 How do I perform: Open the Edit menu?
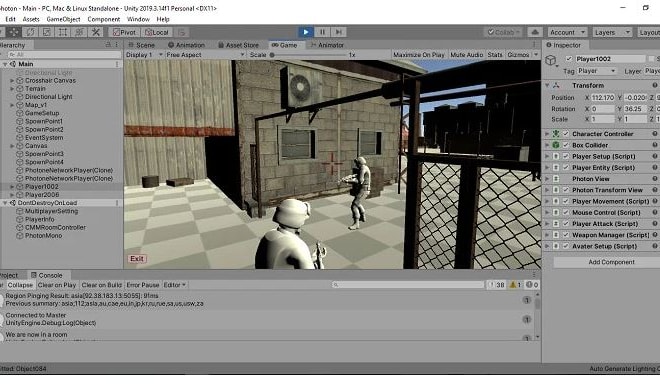(x=10, y=19)
